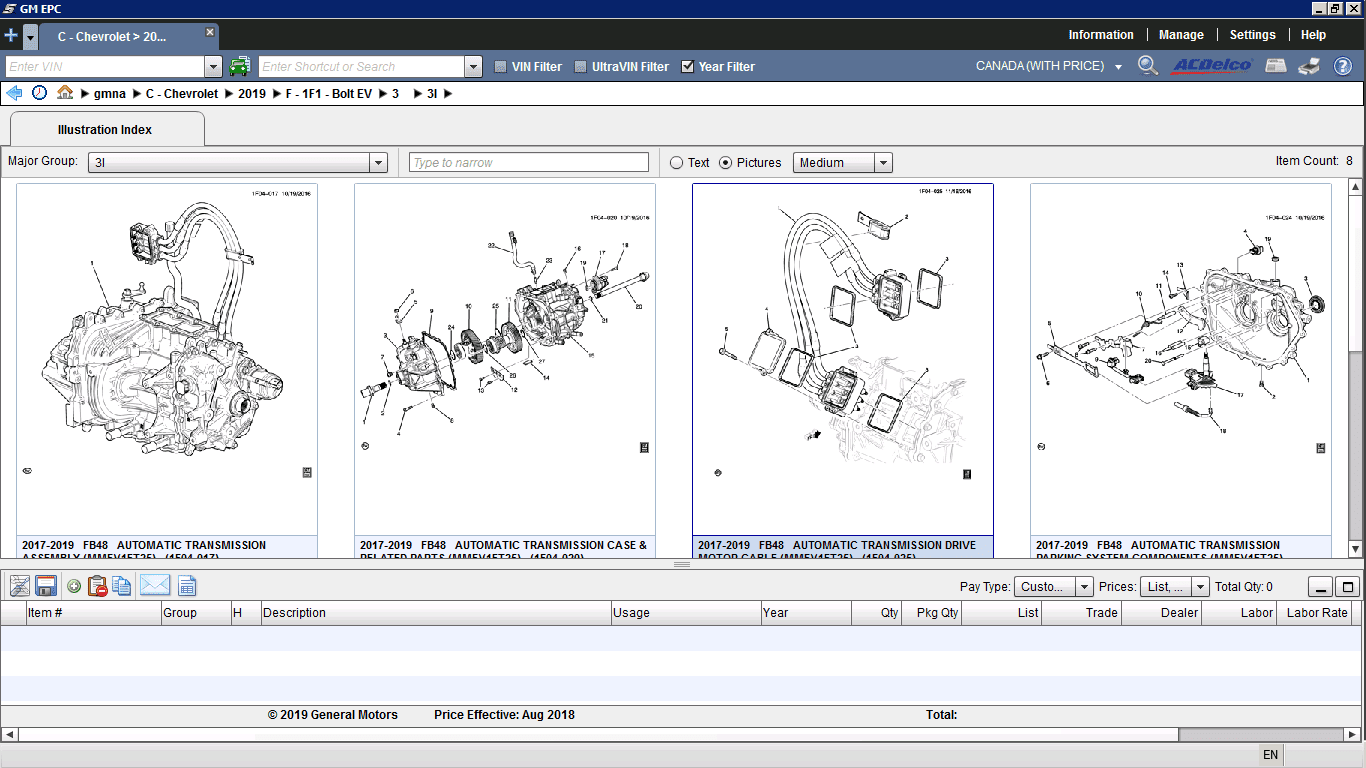The height and width of the screenshot is (768, 1366).
Task: Click the envelope email icon
Action: [x=155, y=586]
